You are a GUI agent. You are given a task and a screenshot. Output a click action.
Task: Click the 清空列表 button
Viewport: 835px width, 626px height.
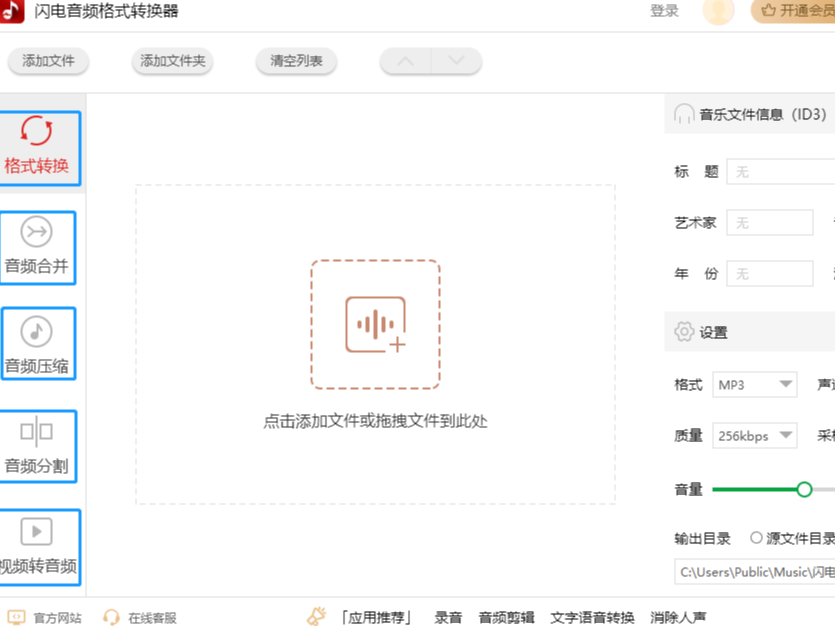pos(296,61)
